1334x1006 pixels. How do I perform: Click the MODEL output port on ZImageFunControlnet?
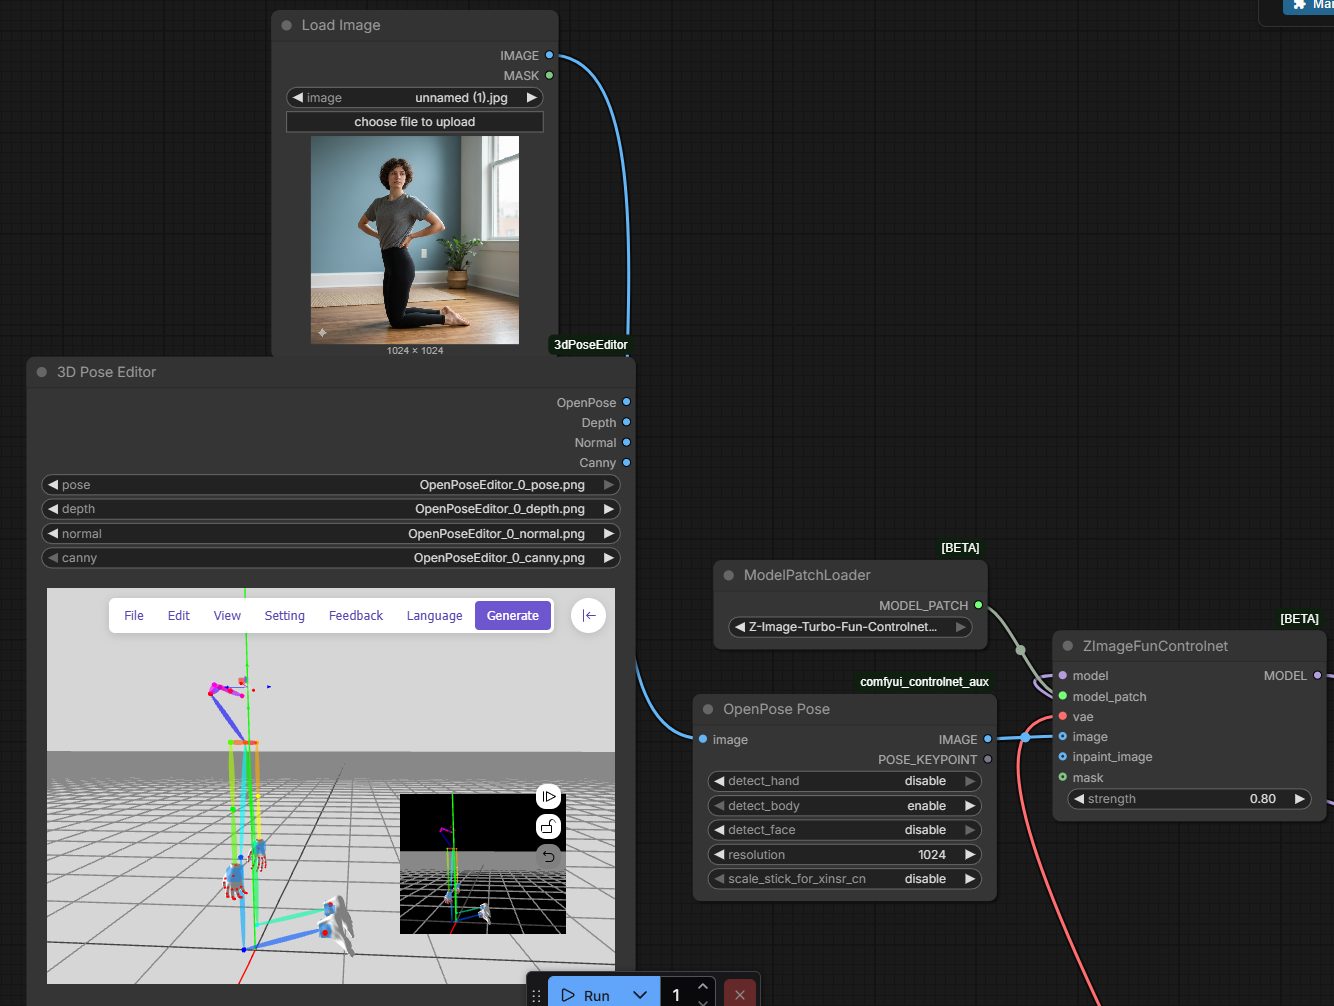tap(1318, 675)
